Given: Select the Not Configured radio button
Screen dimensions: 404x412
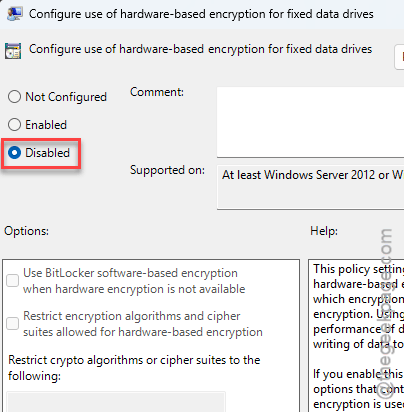Looking at the screenshot, I should pos(14,97).
